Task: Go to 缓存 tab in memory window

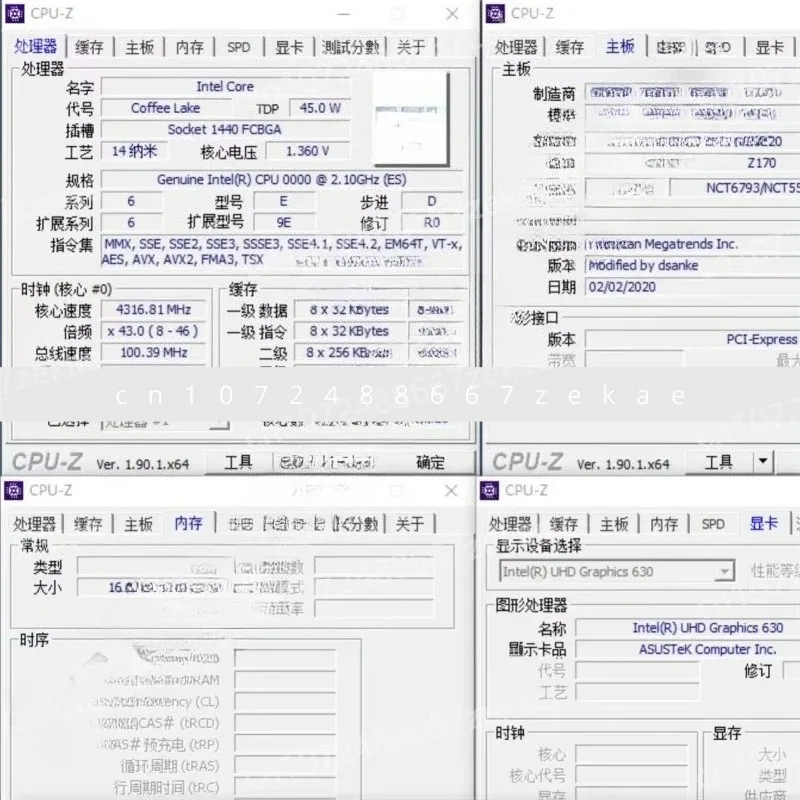Action: (x=88, y=524)
